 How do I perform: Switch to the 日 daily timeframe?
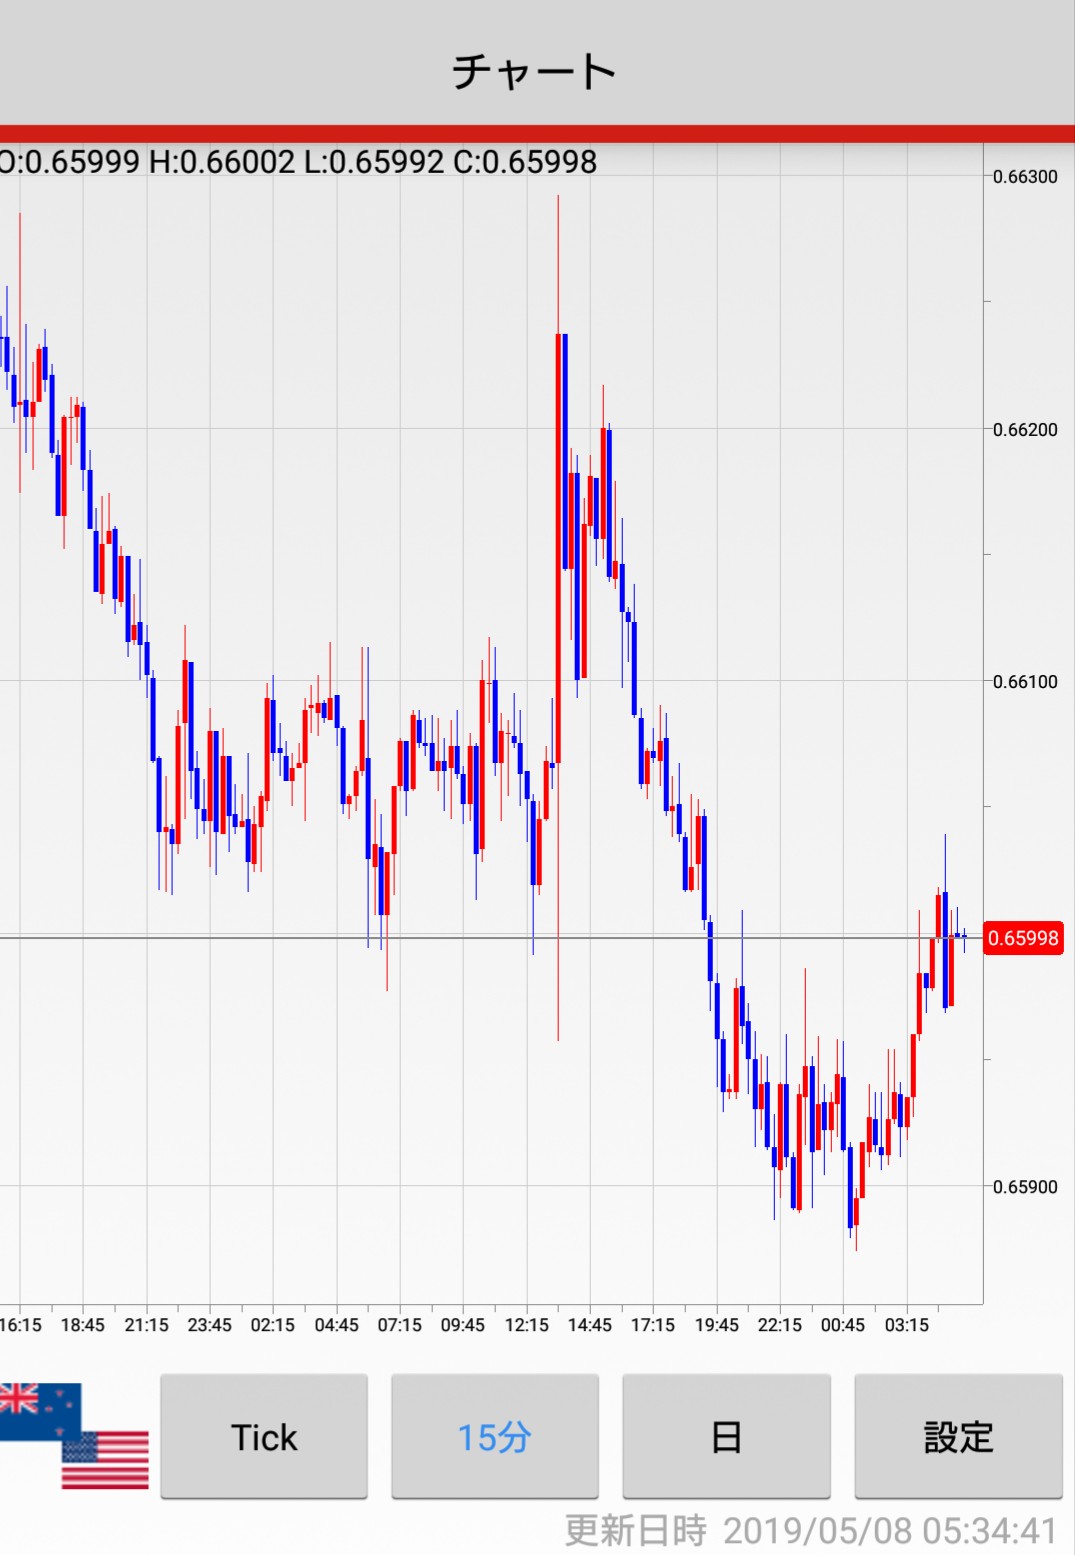(x=726, y=1437)
